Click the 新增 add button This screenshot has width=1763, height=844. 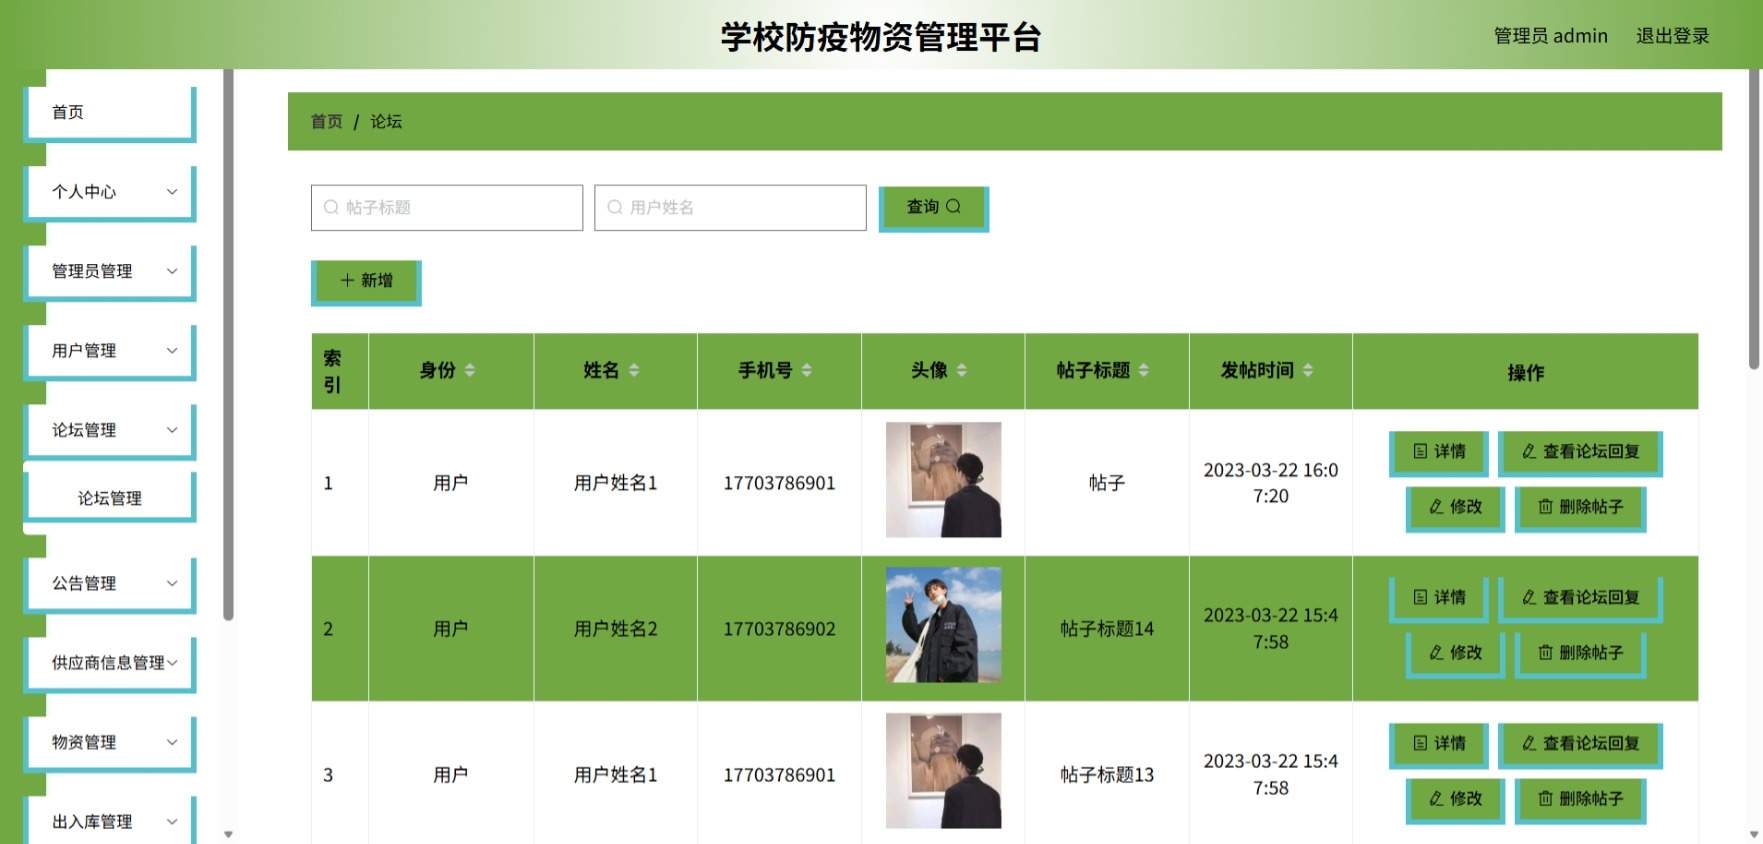click(366, 282)
